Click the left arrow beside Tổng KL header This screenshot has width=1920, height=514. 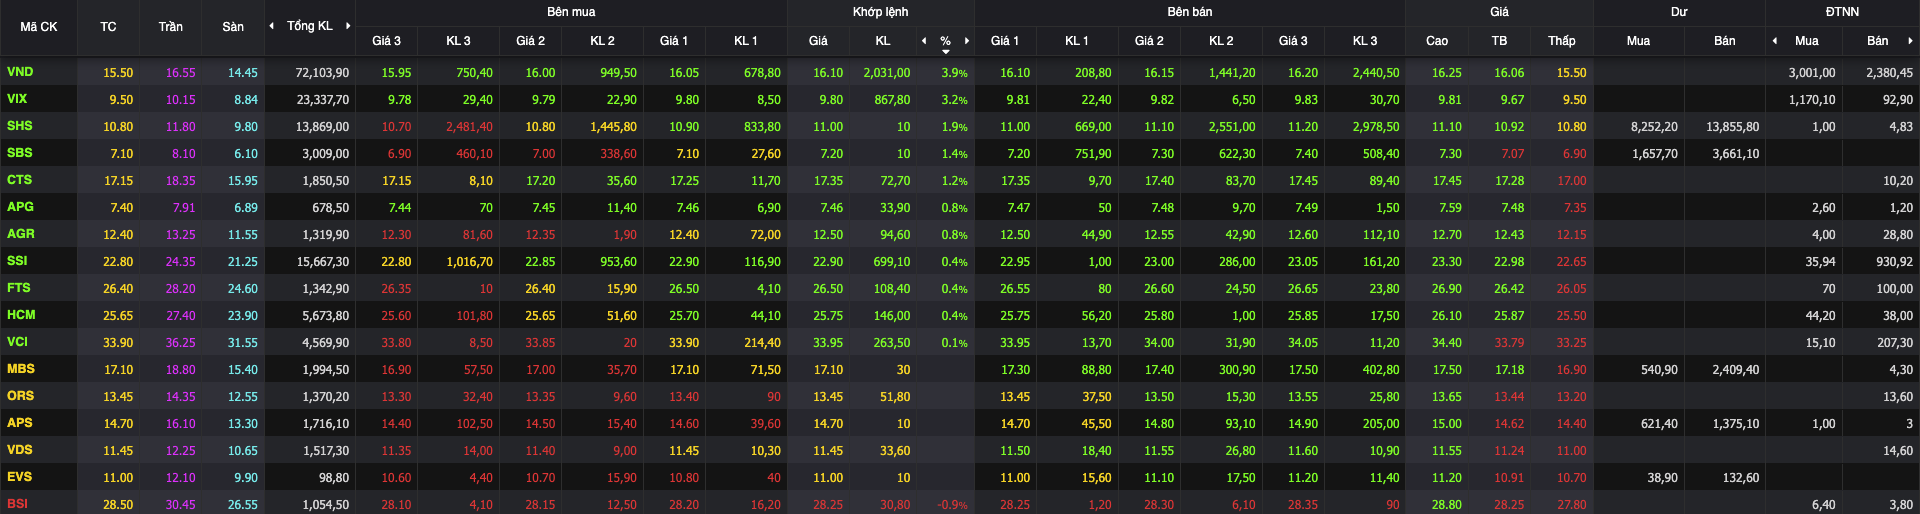pos(272,26)
